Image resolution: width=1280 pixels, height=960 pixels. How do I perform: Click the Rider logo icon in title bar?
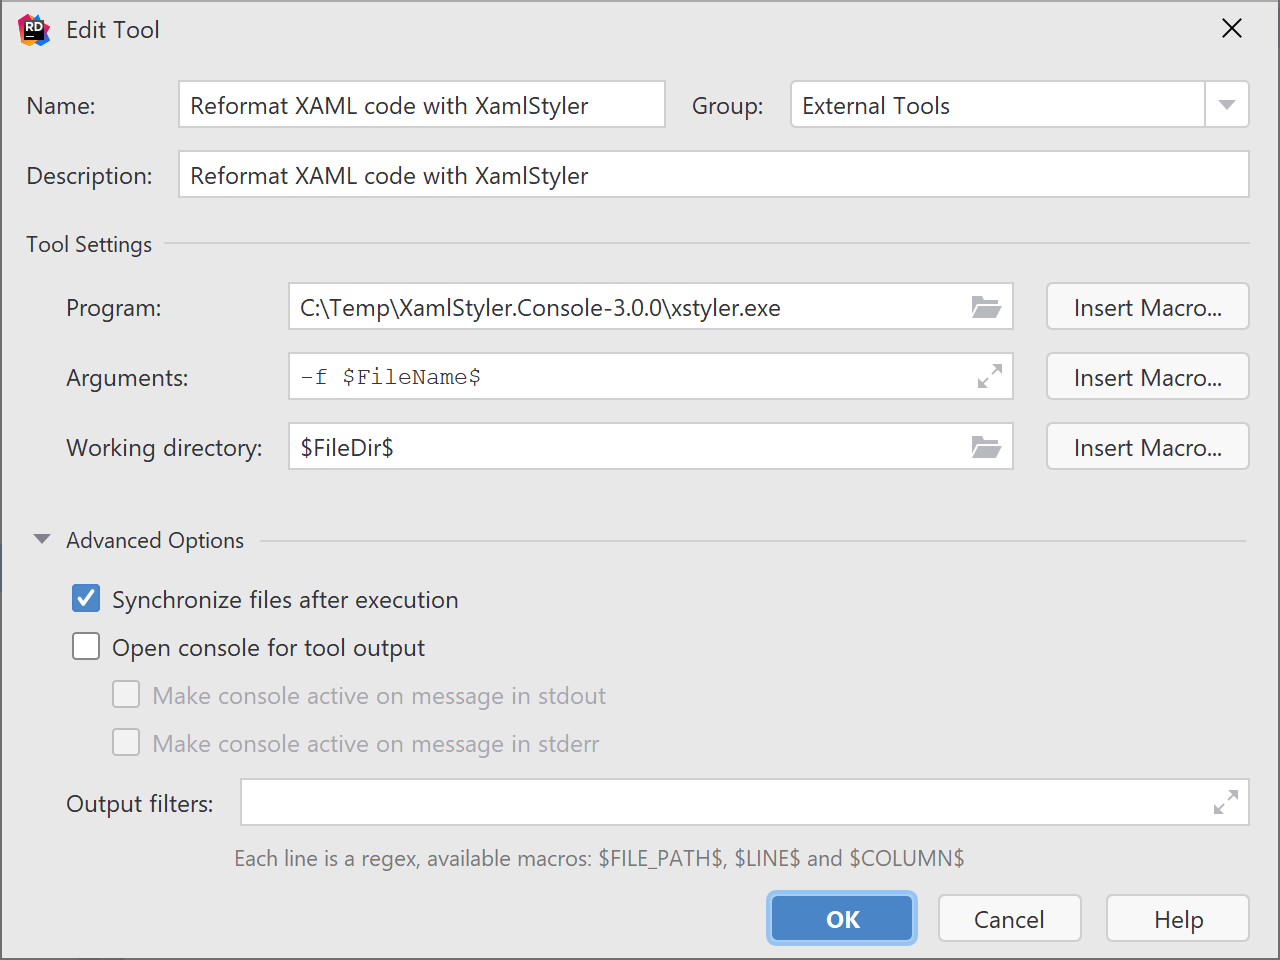click(x=34, y=30)
